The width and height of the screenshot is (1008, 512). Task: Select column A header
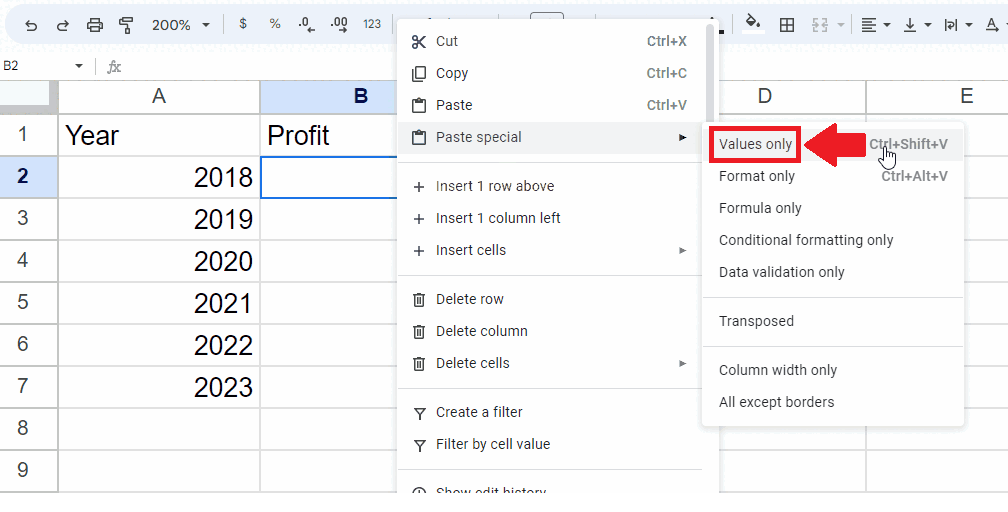(159, 96)
